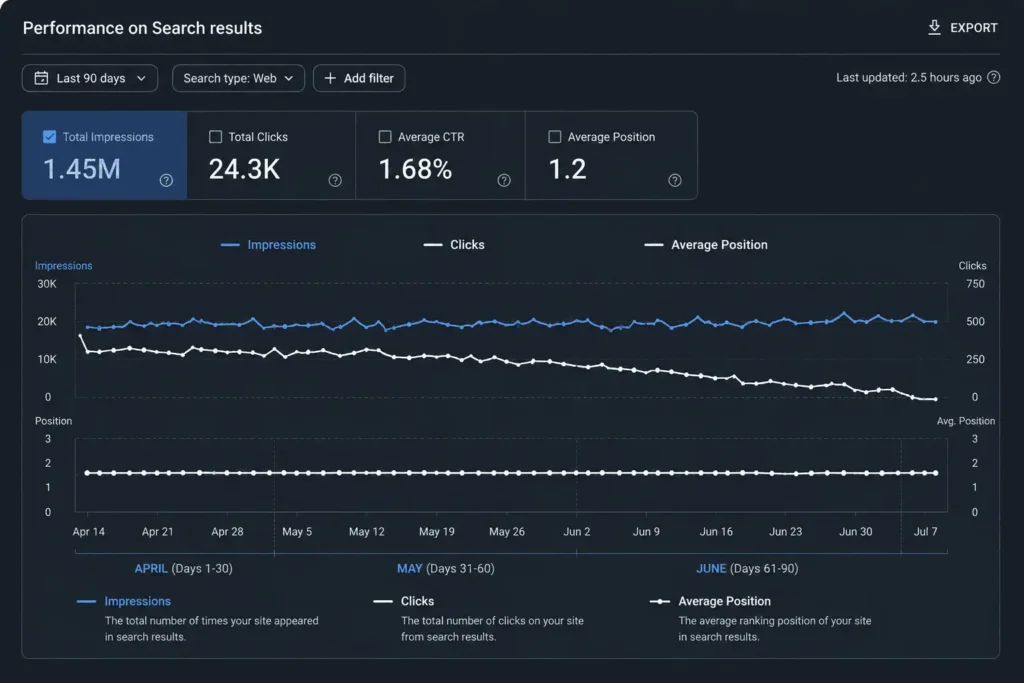Screen dimensions: 1024x683
Task: Enable the Average Position checkbox
Action: 554,137
